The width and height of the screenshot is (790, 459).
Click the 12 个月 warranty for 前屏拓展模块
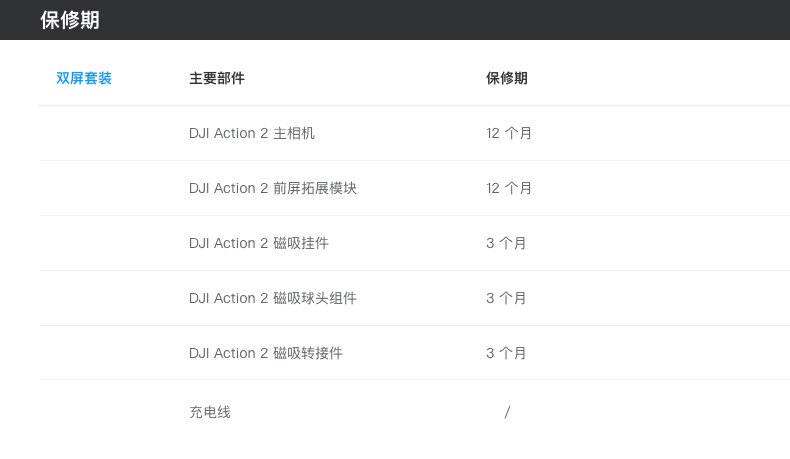click(x=508, y=188)
